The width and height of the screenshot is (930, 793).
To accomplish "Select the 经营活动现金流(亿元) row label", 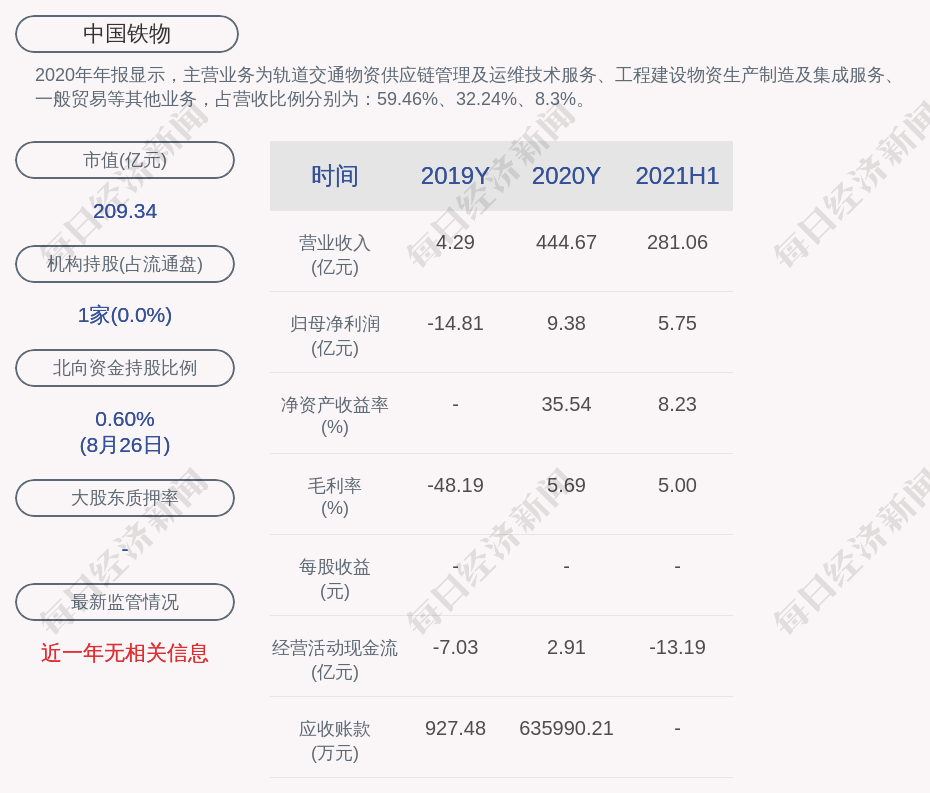I will coord(335,660).
